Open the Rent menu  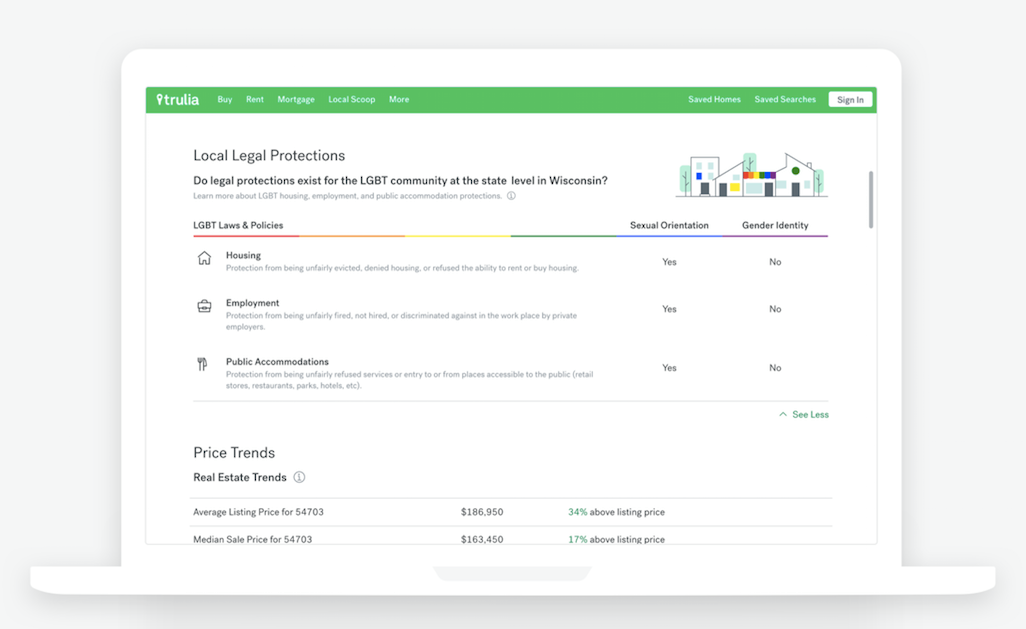pos(255,100)
